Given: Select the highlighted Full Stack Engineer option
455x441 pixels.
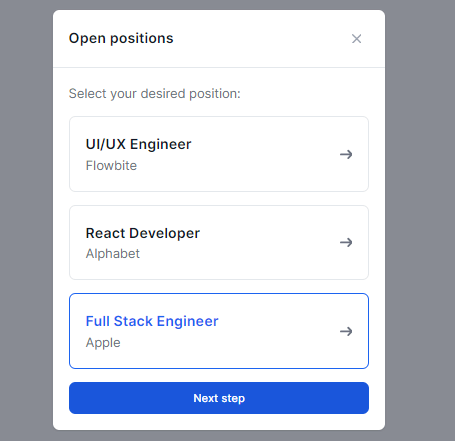Looking at the screenshot, I should tap(219, 331).
